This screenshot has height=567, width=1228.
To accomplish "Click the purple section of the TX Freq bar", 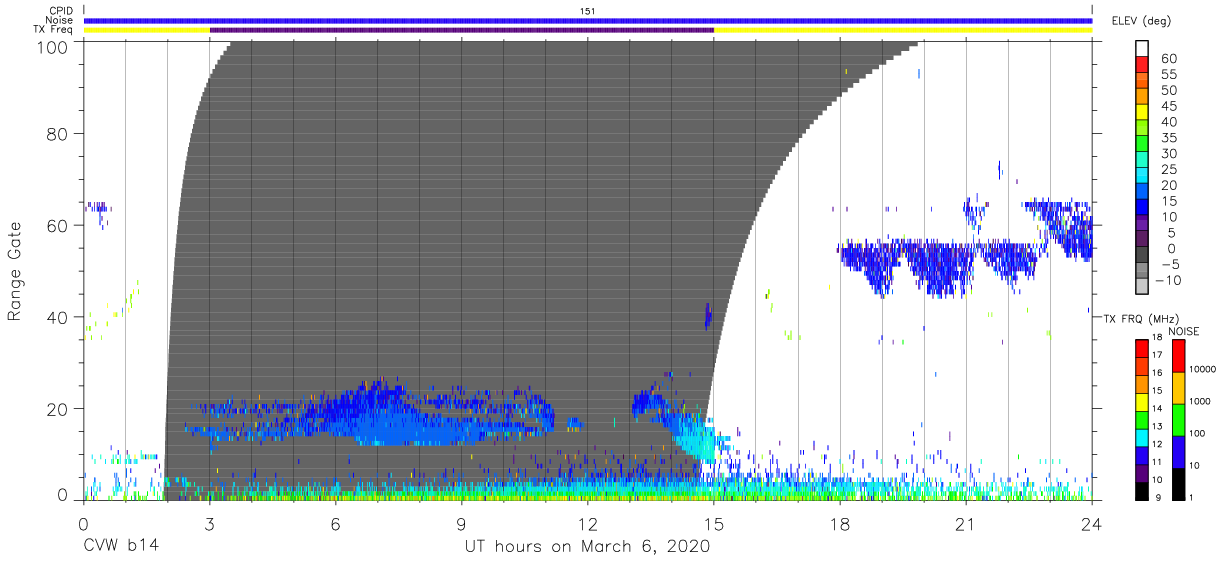I will pos(462,30).
